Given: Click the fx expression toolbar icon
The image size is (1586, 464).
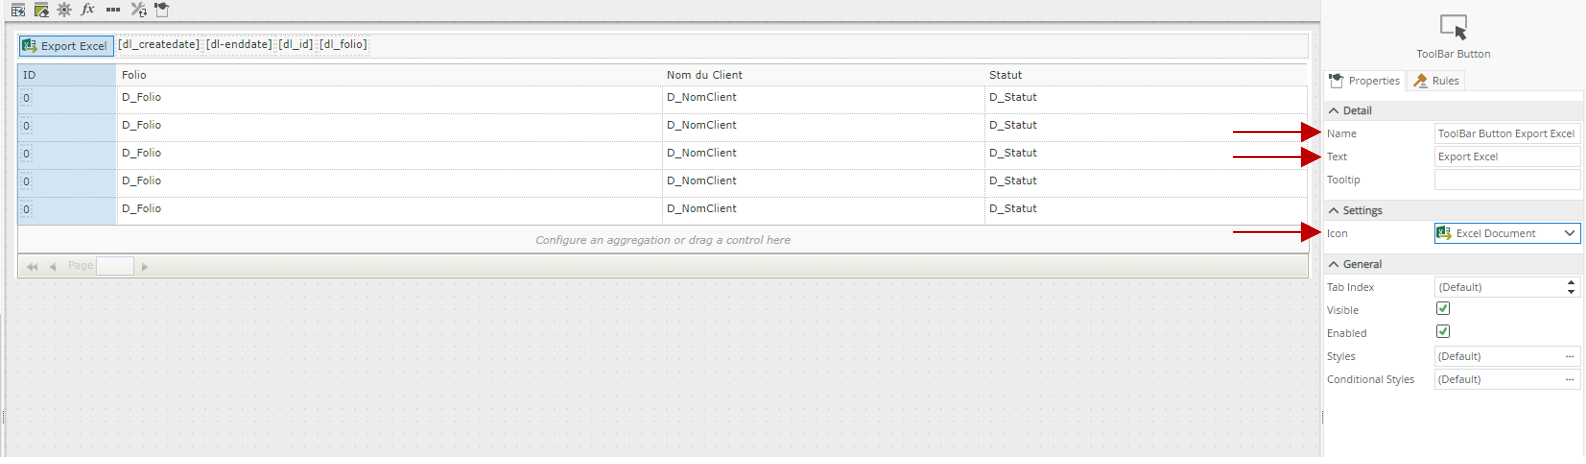Looking at the screenshot, I should point(88,10).
